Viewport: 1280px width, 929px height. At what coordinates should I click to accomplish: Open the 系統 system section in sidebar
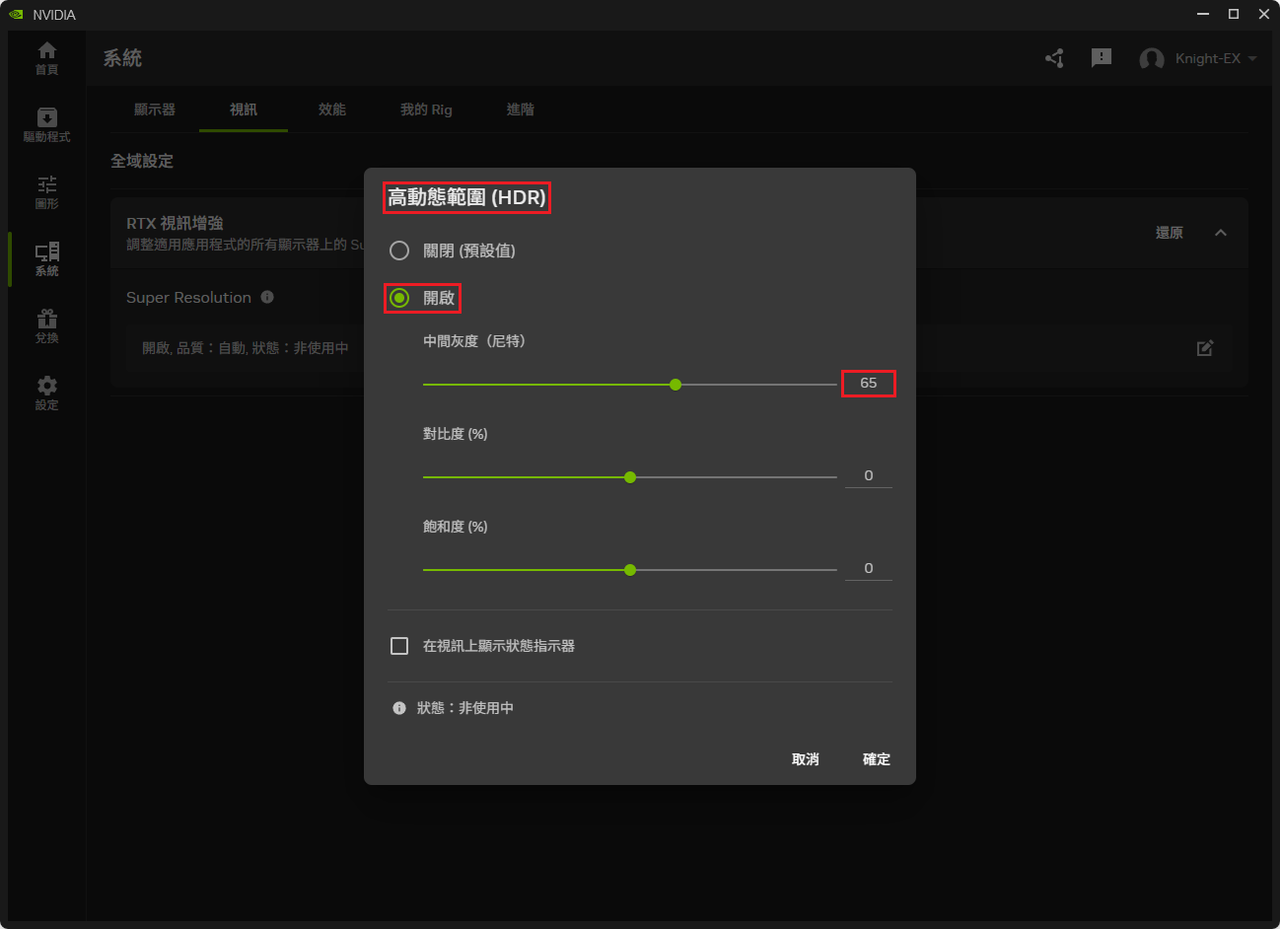[x=47, y=259]
